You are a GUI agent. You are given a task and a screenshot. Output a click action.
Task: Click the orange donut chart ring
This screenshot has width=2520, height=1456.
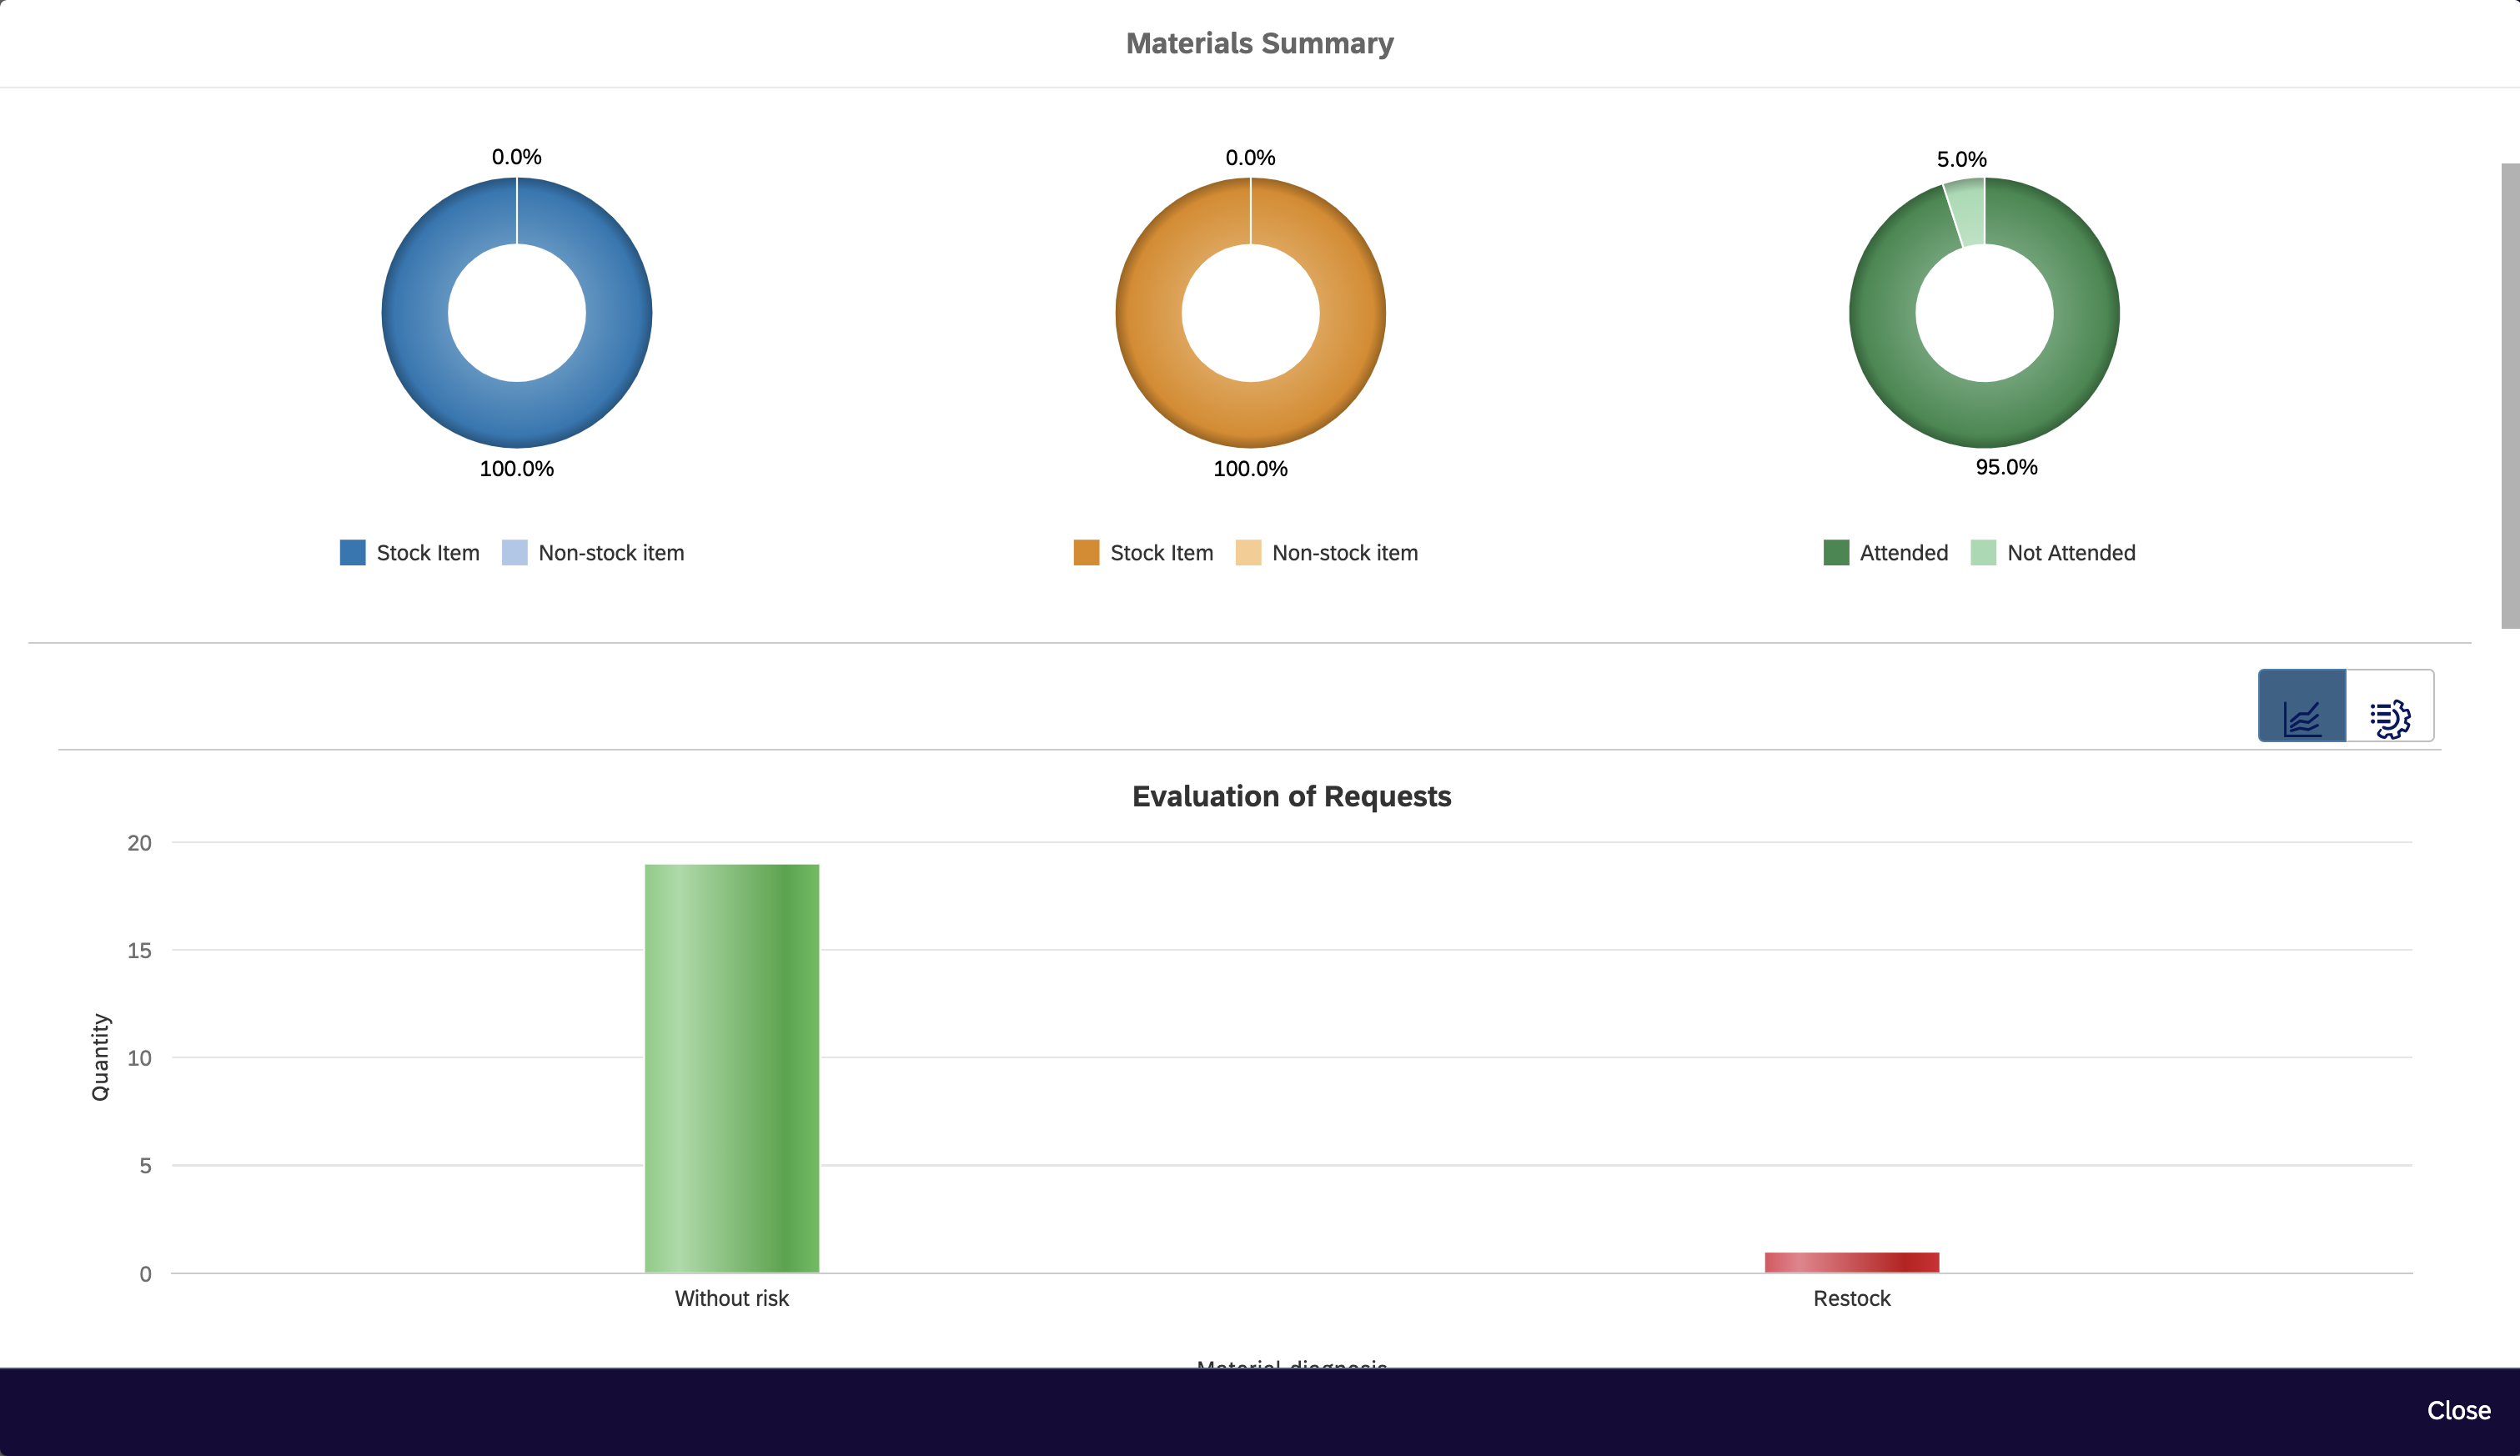tap(1250, 415)
